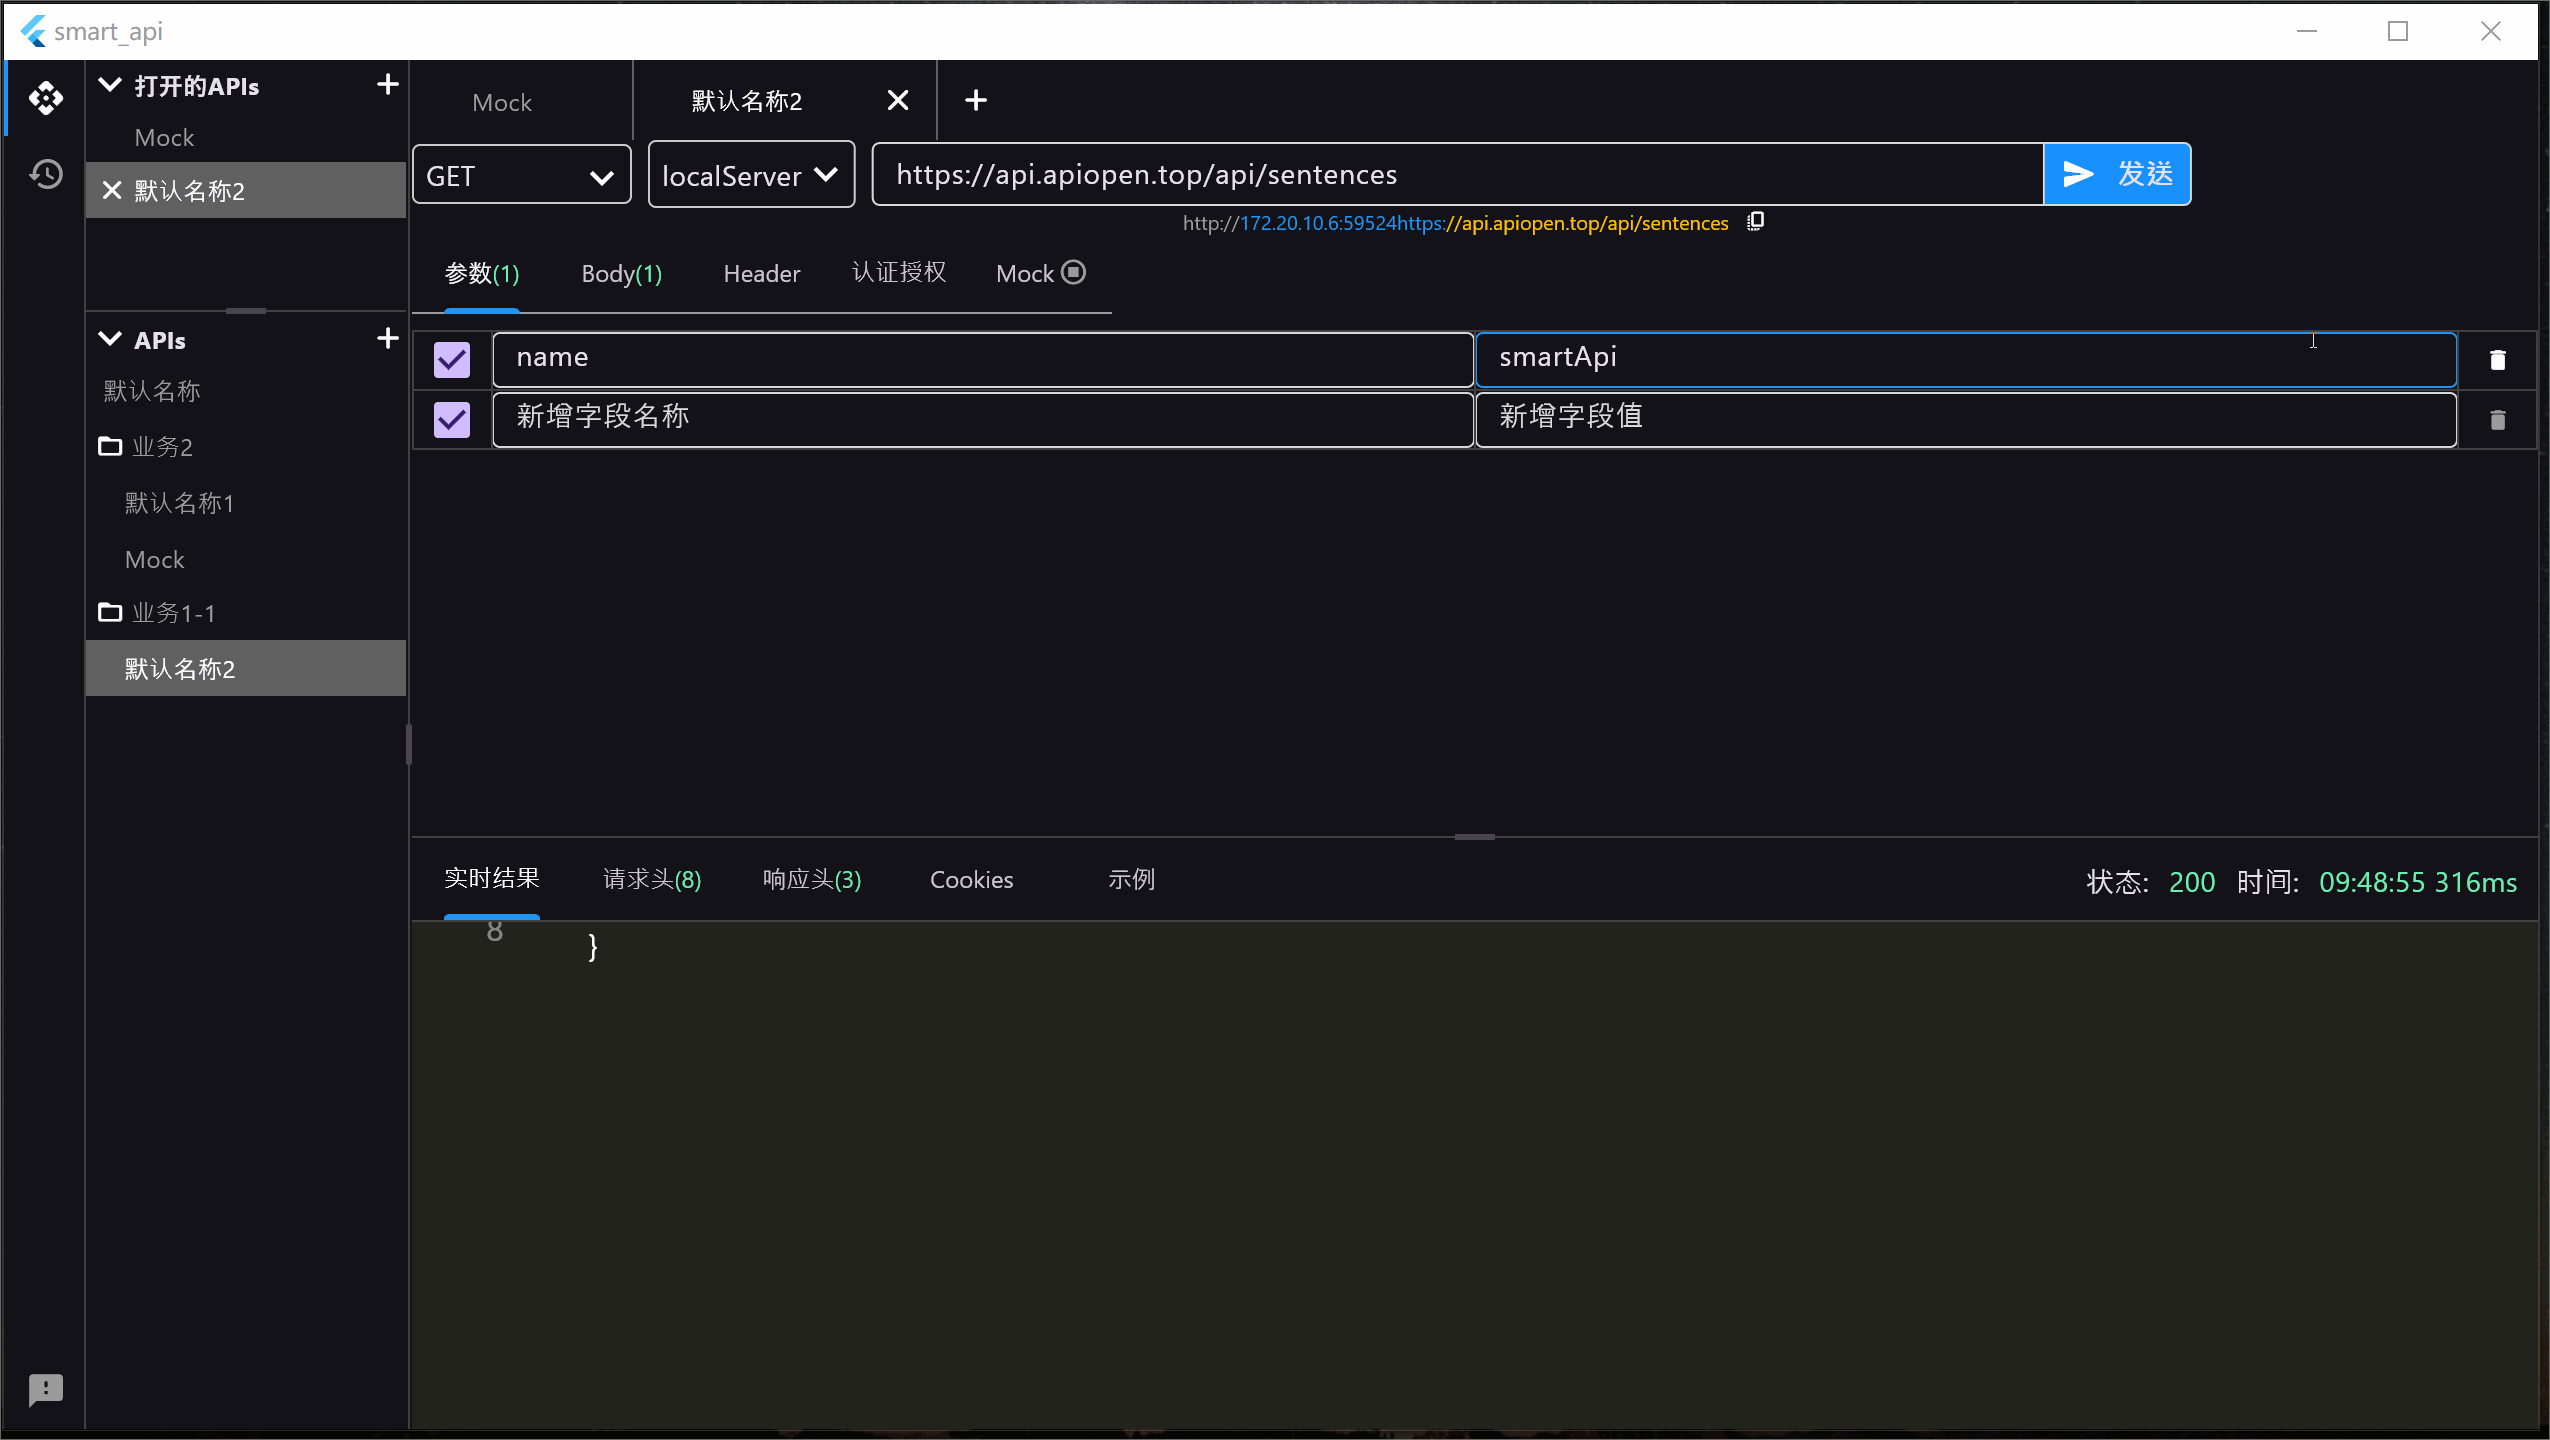2550x1440 pixels.
Task: Delete the 新增字段名称 parameter row
Action: point(2497,420)
